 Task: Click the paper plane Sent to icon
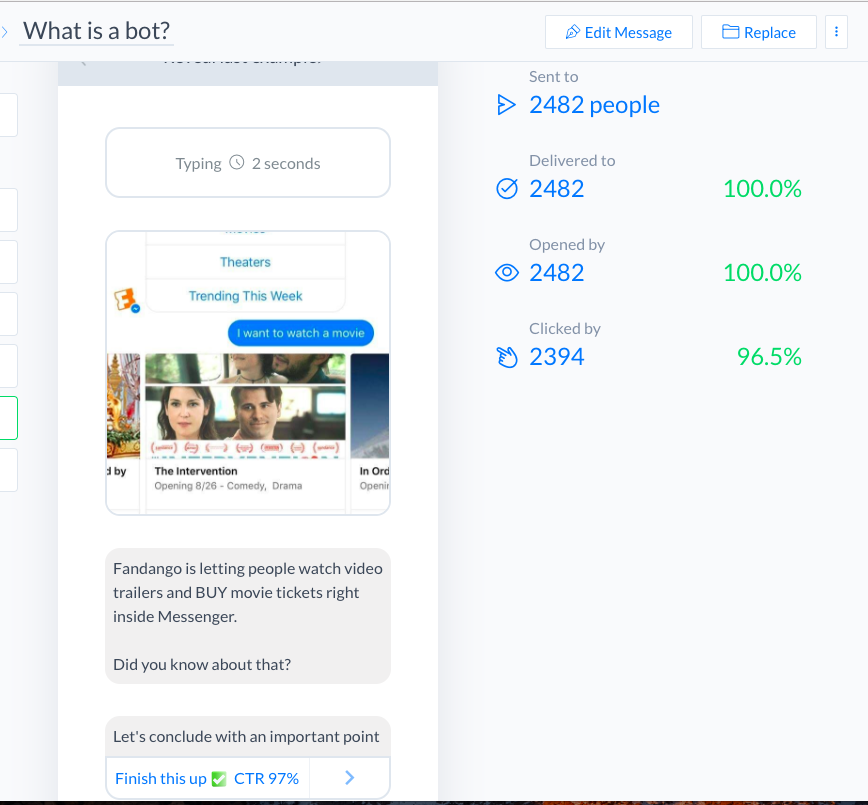[x=507, y=105]
